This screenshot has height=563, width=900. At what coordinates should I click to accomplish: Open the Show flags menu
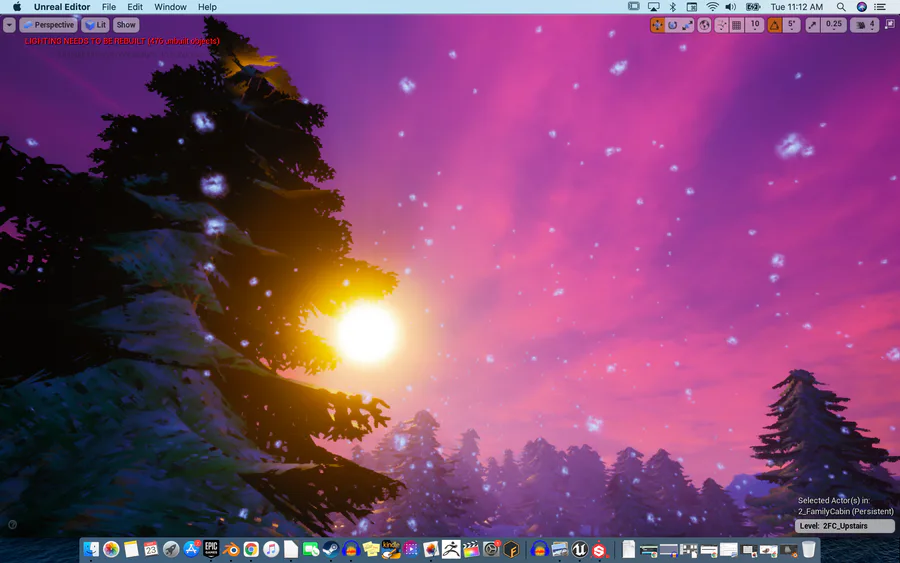pyautogui.click(x=126, y=25)
